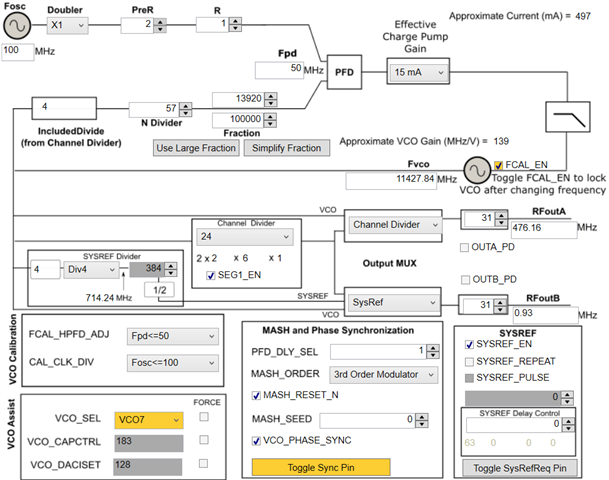Open FCAL_HPFD_ADJ dropdown

[172, 336]
